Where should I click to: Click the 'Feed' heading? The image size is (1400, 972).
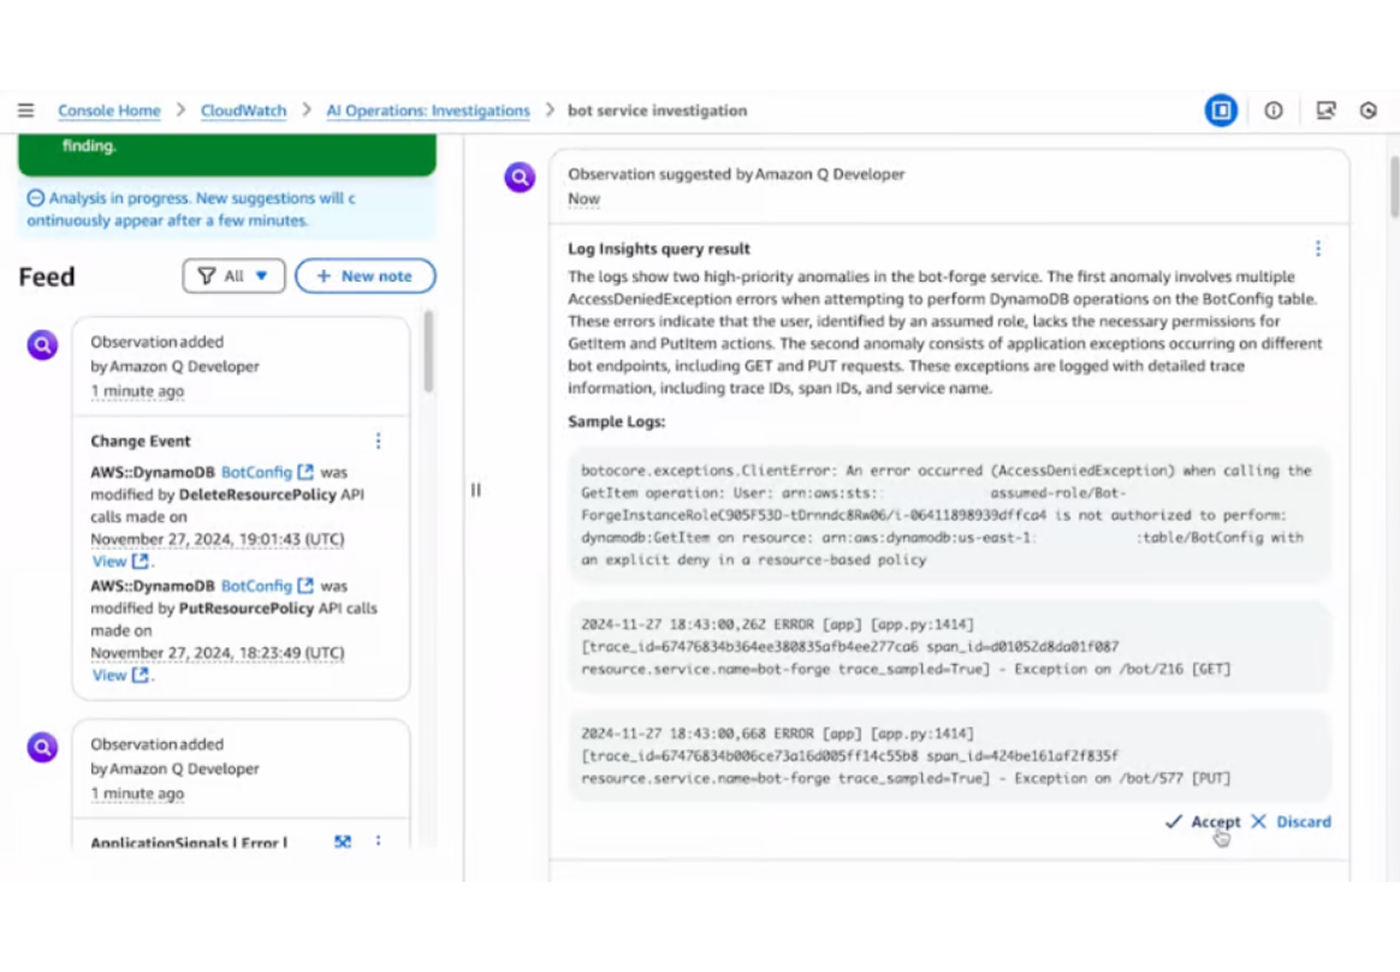(47, 277)
